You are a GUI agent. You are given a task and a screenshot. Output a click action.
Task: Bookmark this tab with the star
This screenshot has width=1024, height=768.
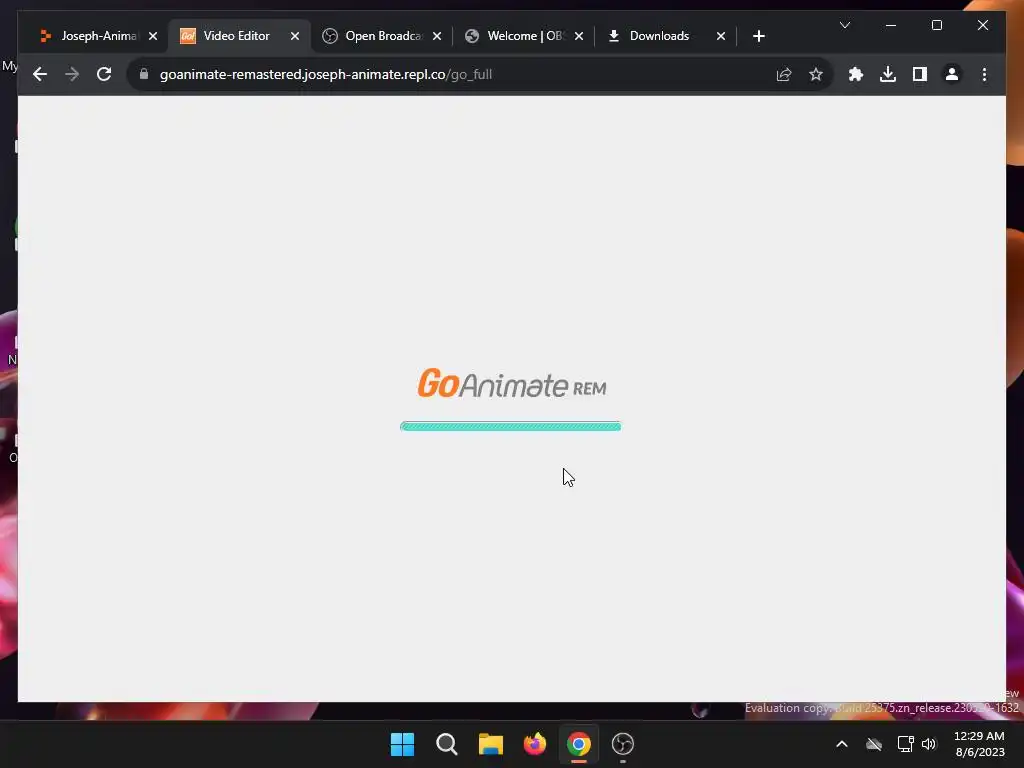point(816,74)
